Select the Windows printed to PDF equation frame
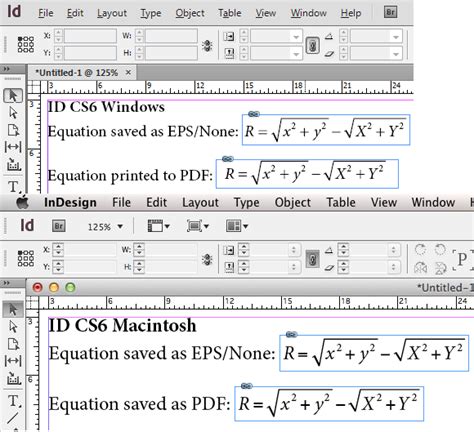474x432 pixels. (307, 174)
